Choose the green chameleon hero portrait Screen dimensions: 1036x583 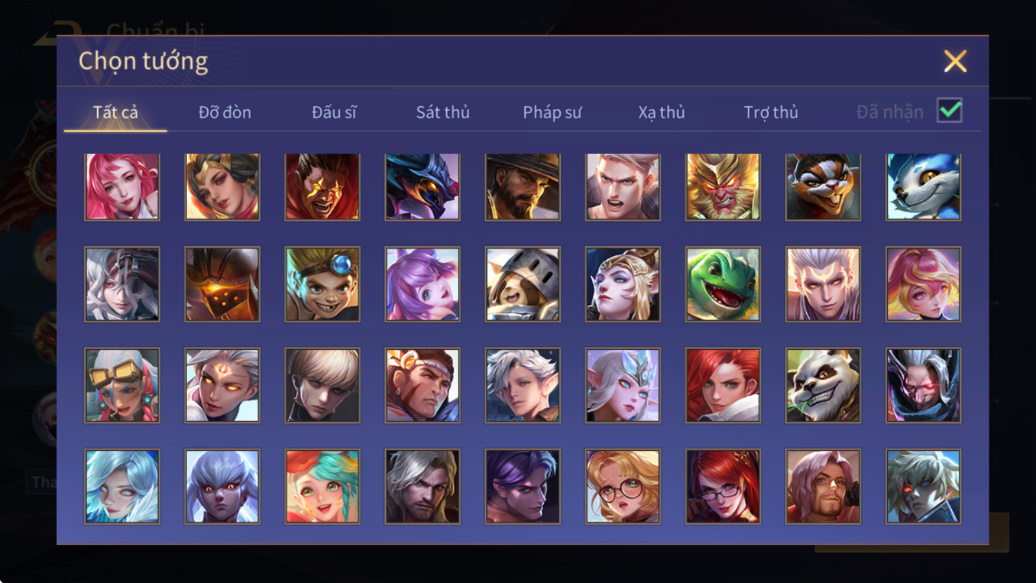[722, 284]
